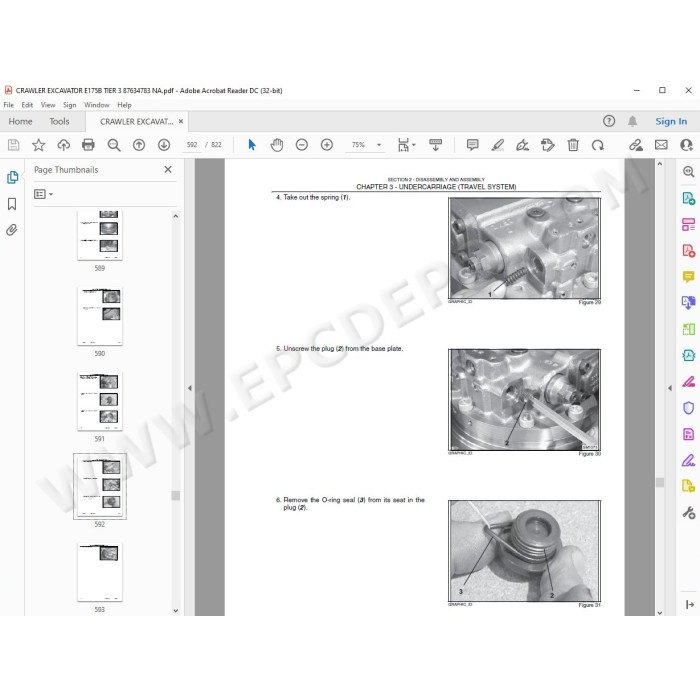Open the find text magnifier icon
Viewport: 700px width, 700px height.
click(114, 145)
